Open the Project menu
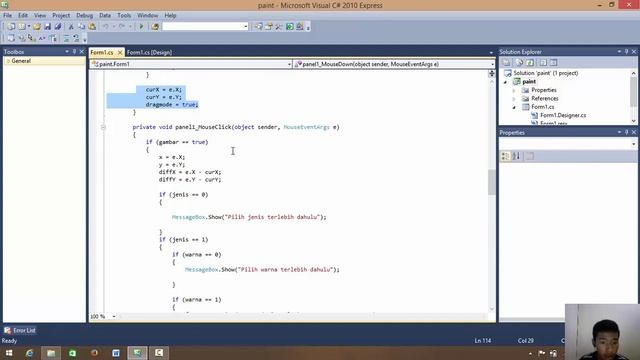This screenshot has height=360, width=640. click(x=61, y=16)
